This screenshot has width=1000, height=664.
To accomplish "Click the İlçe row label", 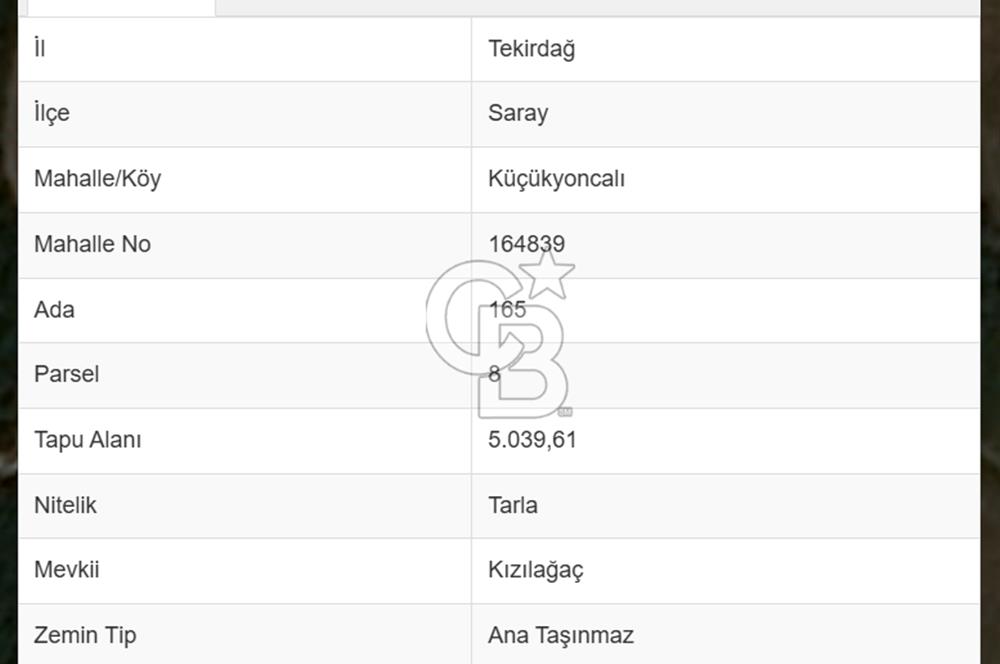I will (x=52, y=113).
